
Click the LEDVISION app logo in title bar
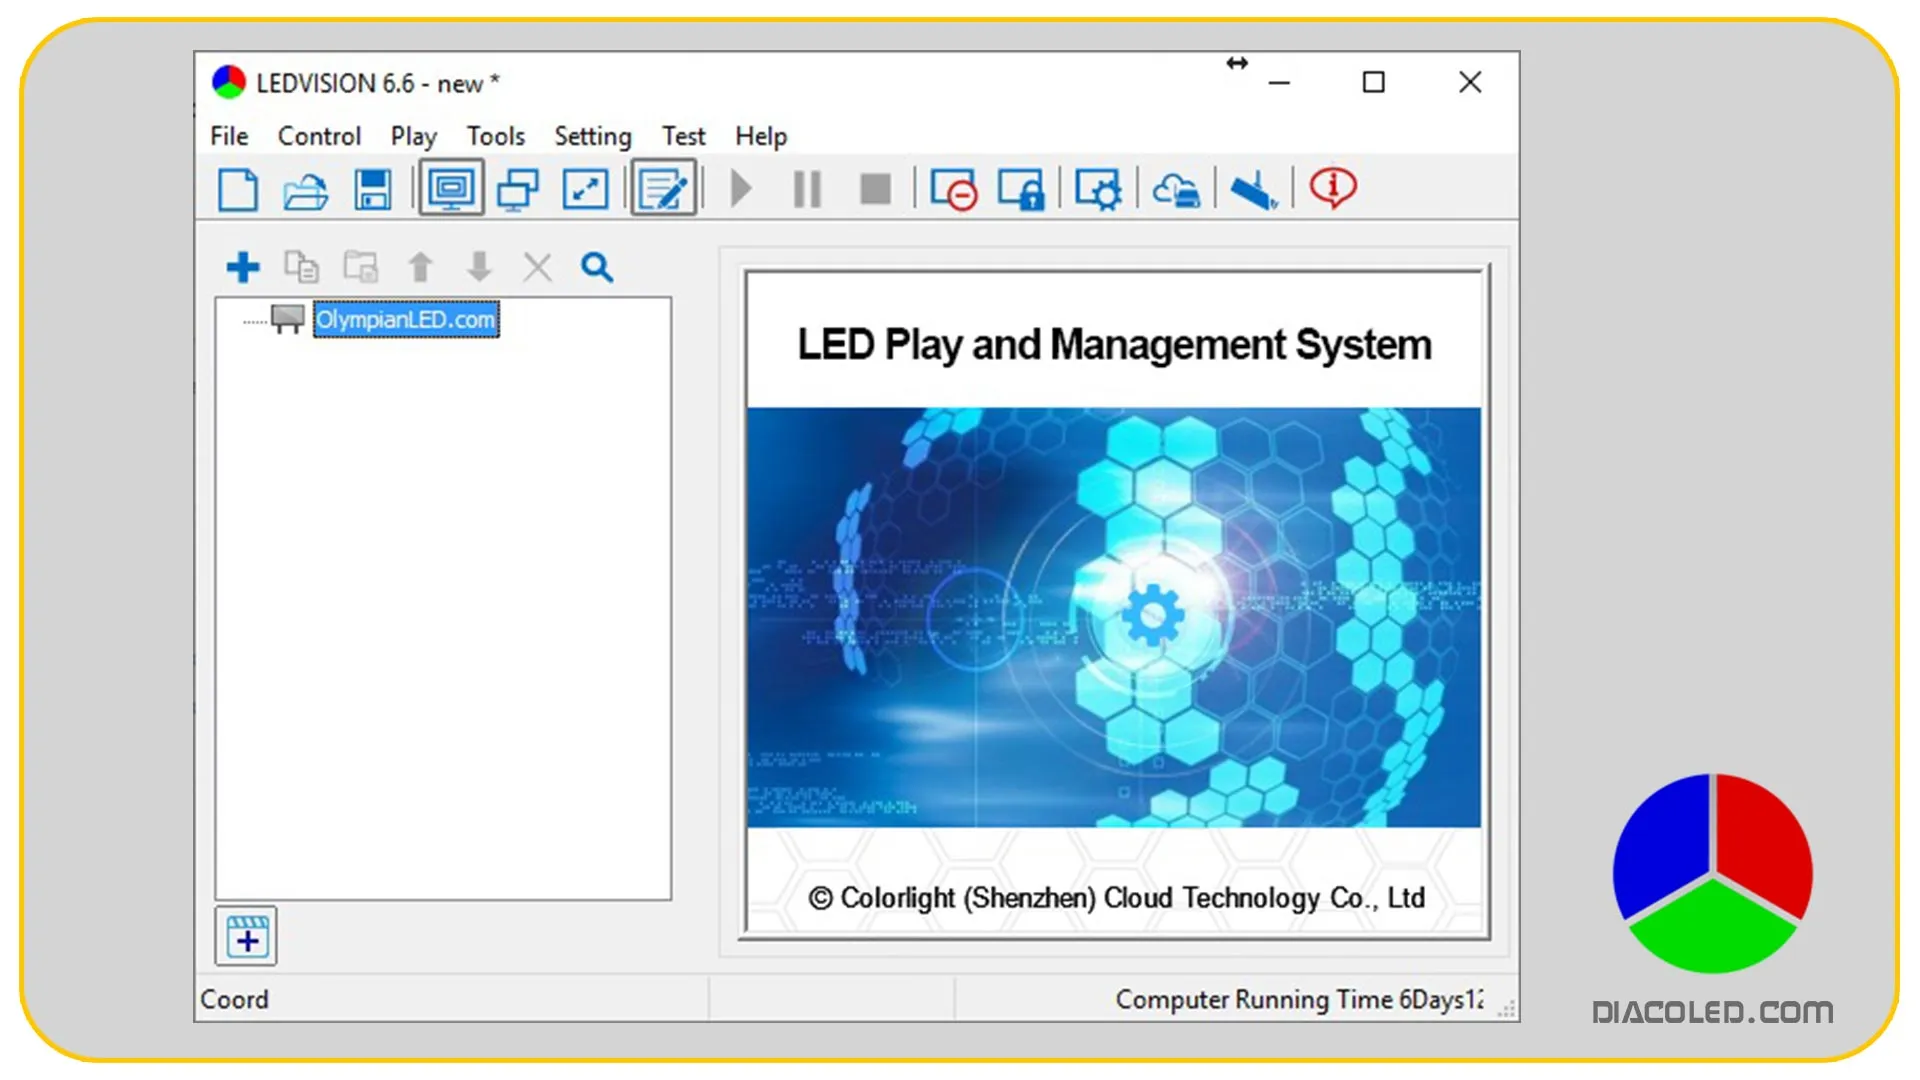pos(229,82)
